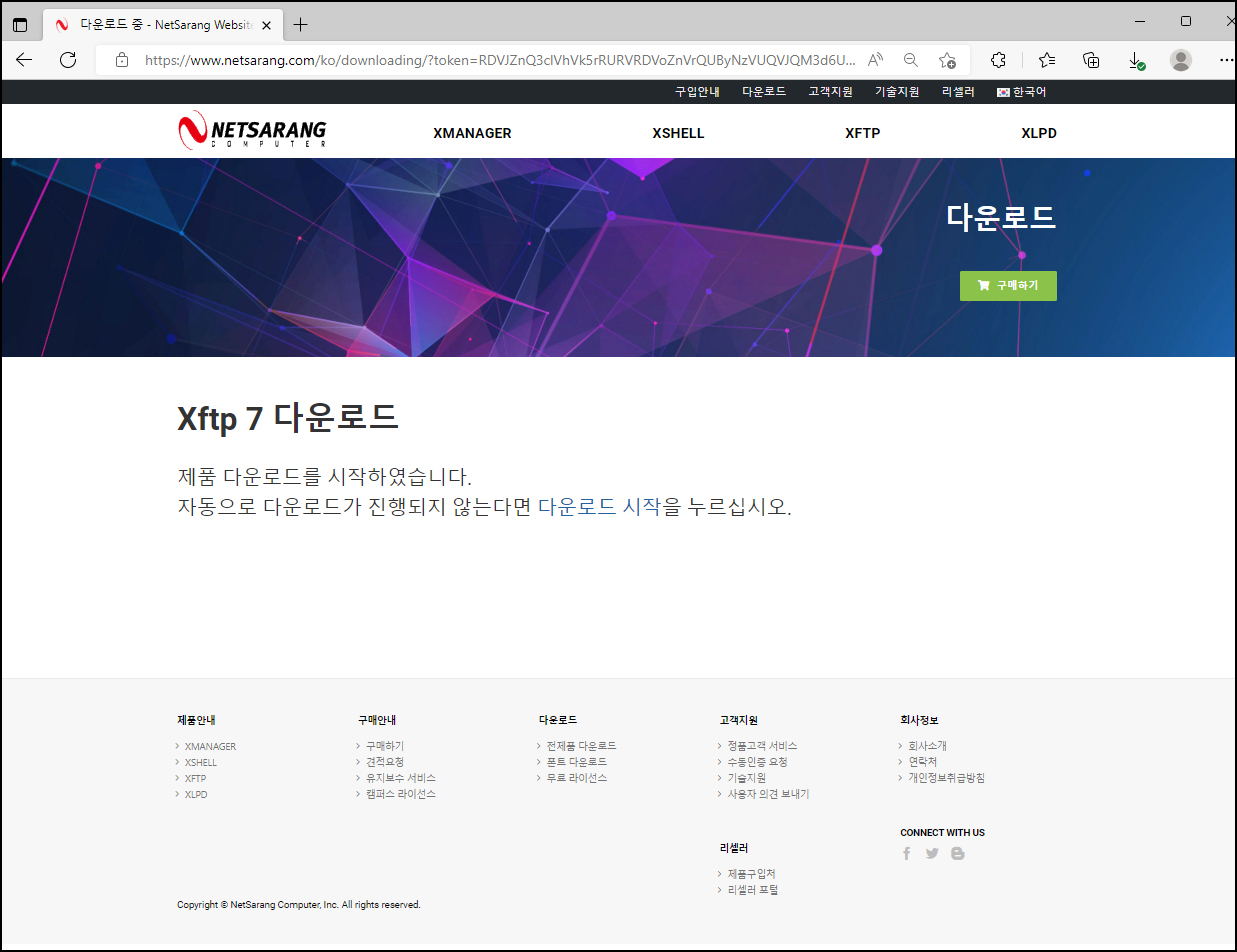Open footer link 구매하기

385,746
